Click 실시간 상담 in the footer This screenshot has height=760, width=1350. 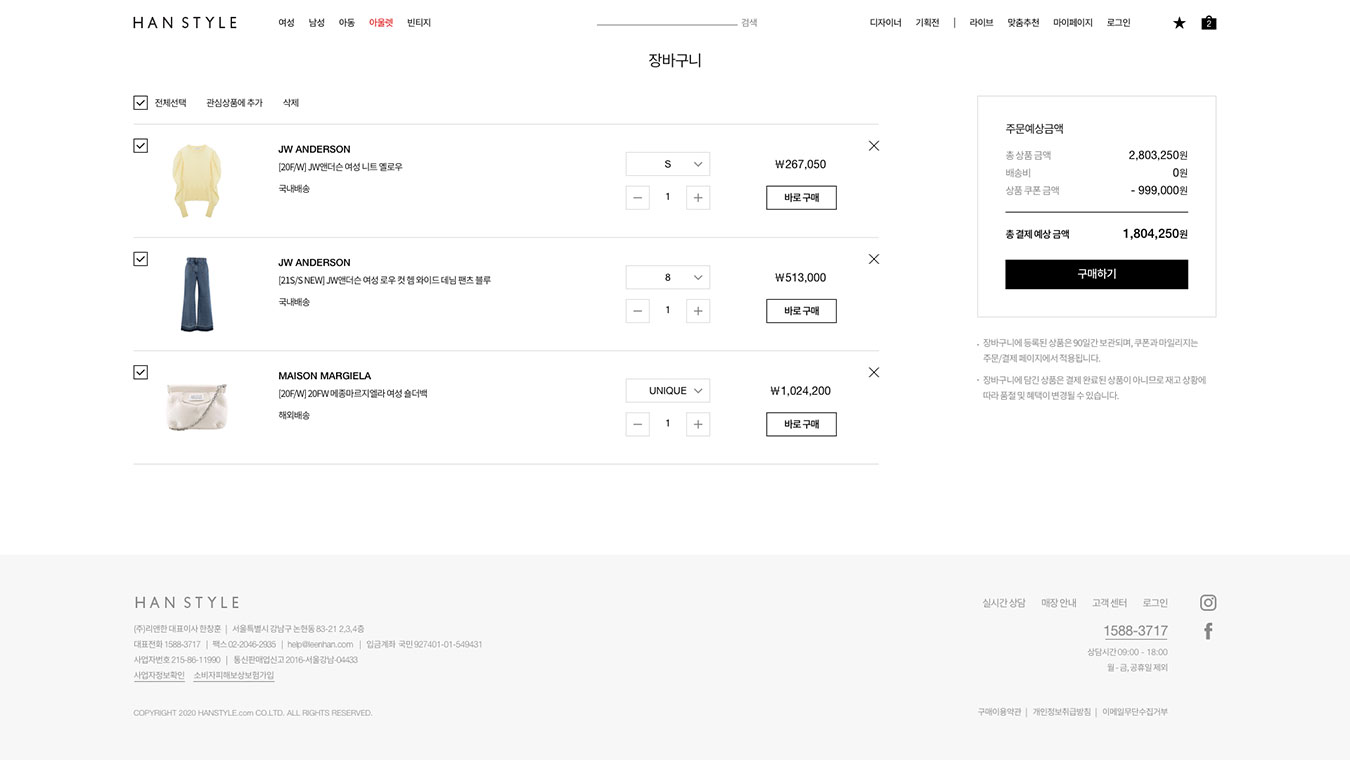[1004, 603]
